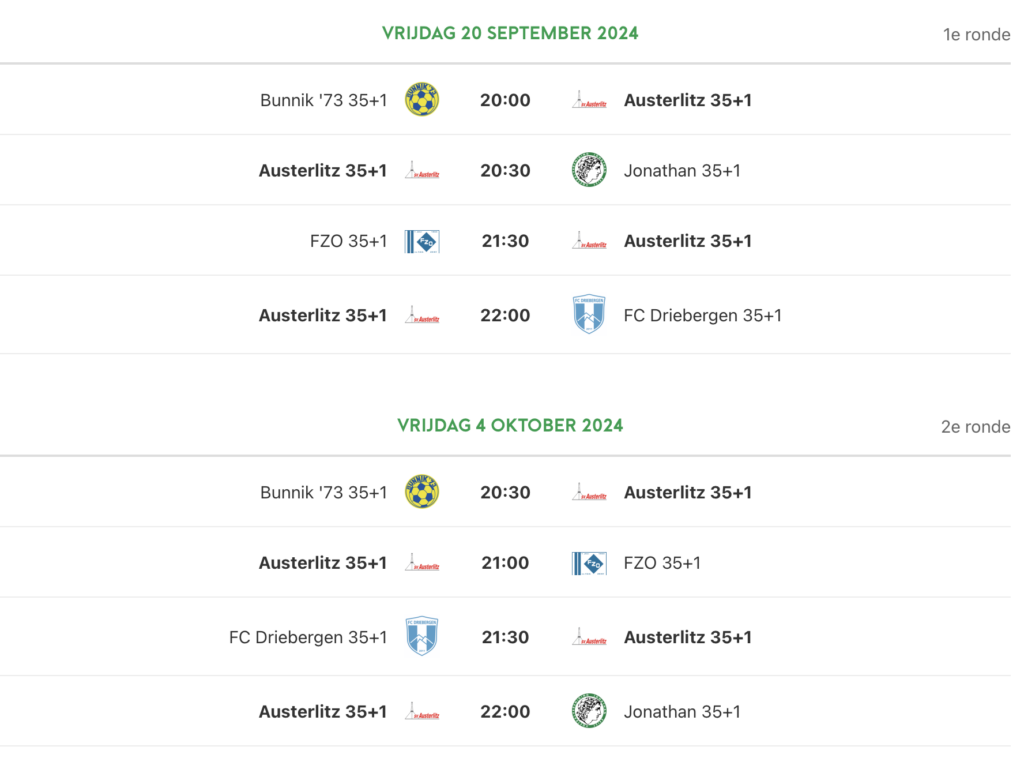Click the Bunnik '73 logo under 20 September
The image size is (1024, 773).
coord(421,100)
